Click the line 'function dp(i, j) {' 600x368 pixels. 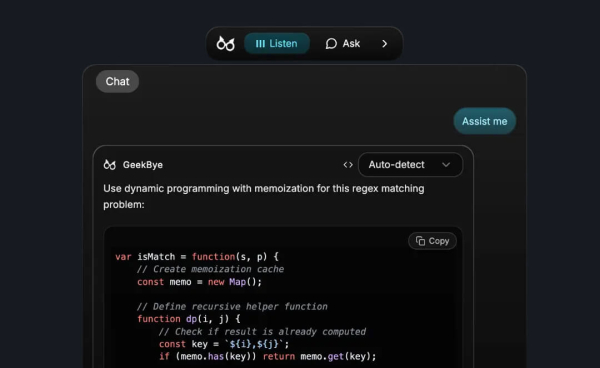189,319
